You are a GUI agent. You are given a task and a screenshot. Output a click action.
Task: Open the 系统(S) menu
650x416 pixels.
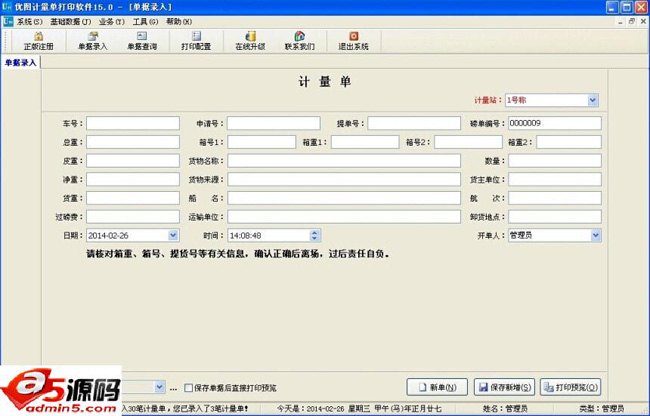[29, 22]
